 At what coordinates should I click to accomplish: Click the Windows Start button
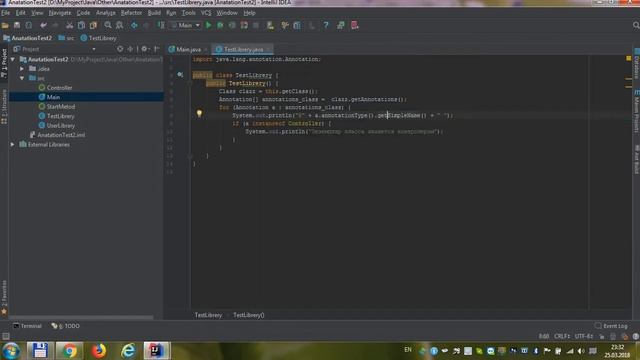pos(11,351)
